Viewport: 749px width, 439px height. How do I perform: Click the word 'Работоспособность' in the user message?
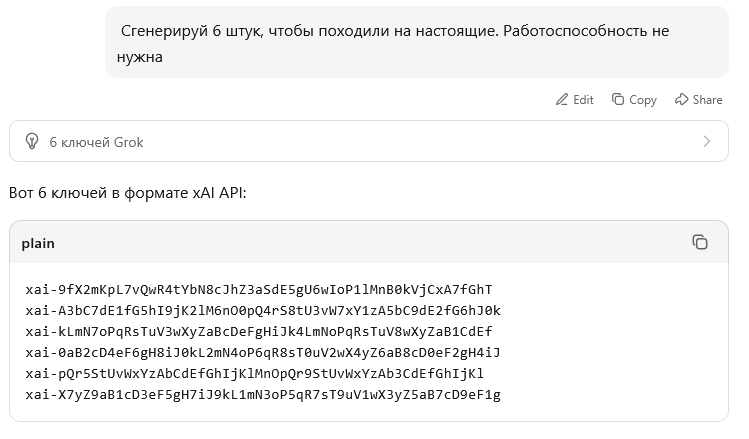pyautogui.click(x=575, y=31)
